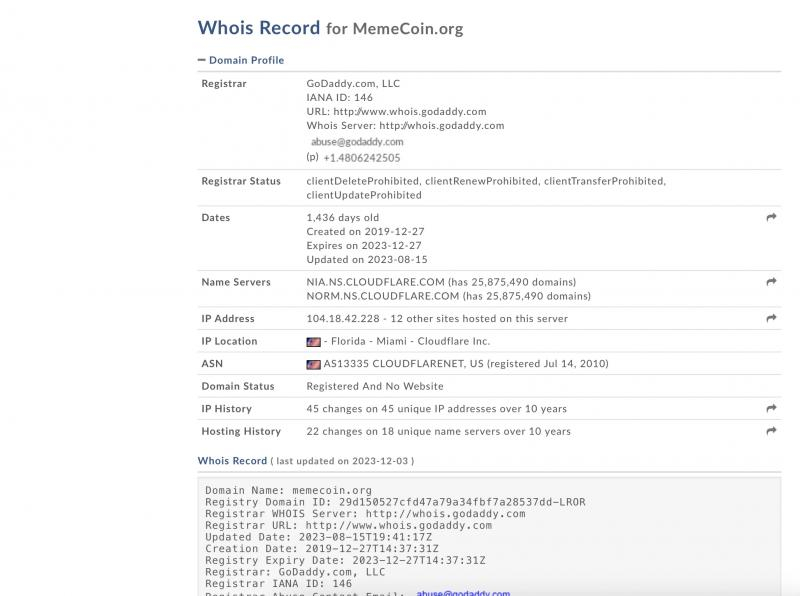Select the IP address 104.18.42.228

(341, 318)
